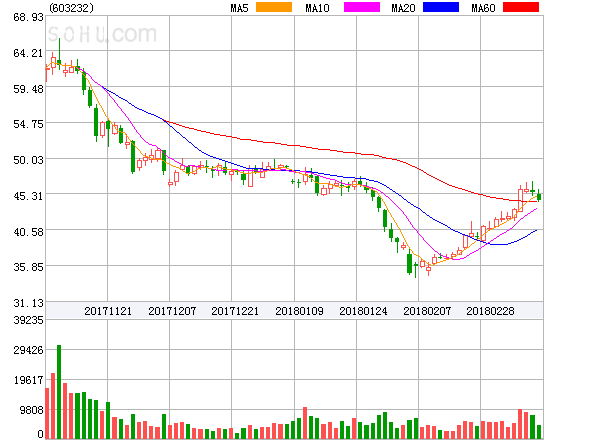
Task: Click the 64.21 price axis label
Action: coord(28,53)
